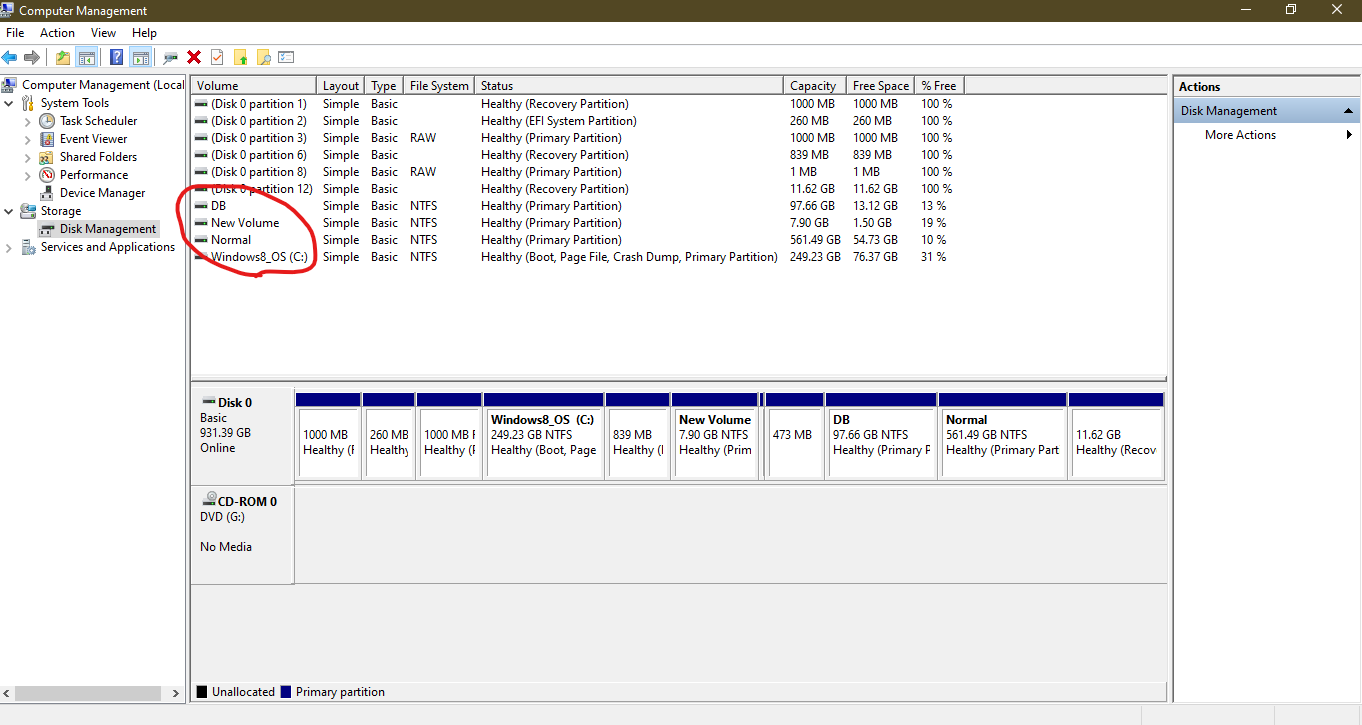The width and height of the screenshot is (1362, 725).
Task: Open the View menu
Action: (x=104, y=33)
